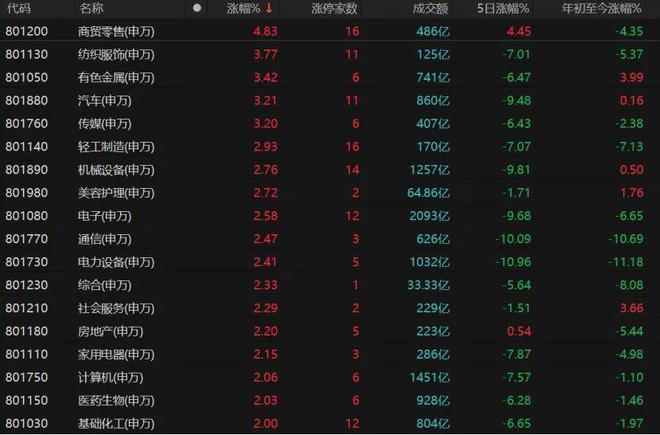Sort by 年初至今涨幅% column header
The image size is (660, 435).
601,8
